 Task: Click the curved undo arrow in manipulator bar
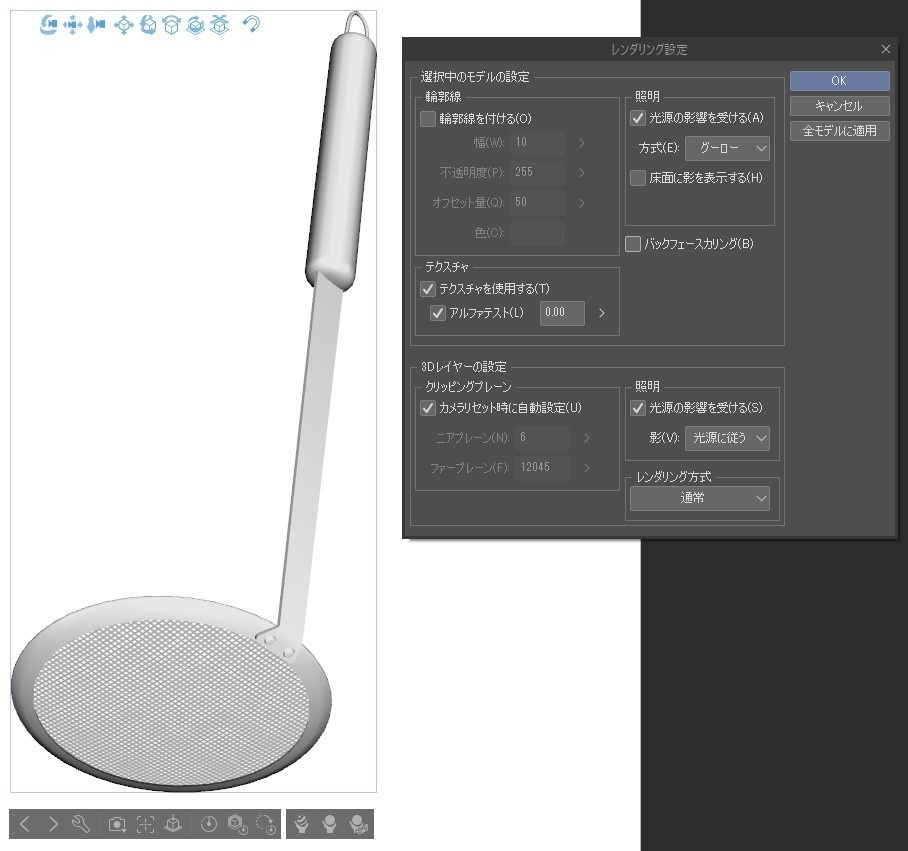pyautogui.click(x=251, y=24)
